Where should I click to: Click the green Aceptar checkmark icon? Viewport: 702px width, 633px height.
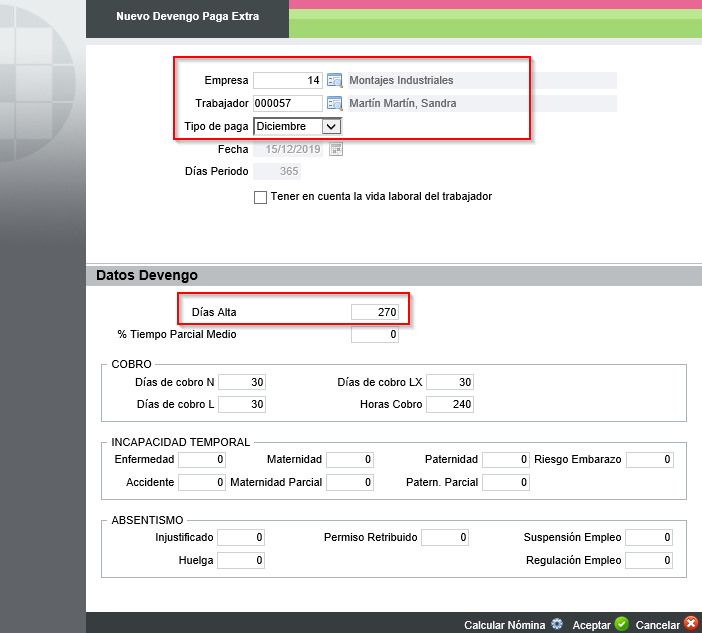pos(621,624)
